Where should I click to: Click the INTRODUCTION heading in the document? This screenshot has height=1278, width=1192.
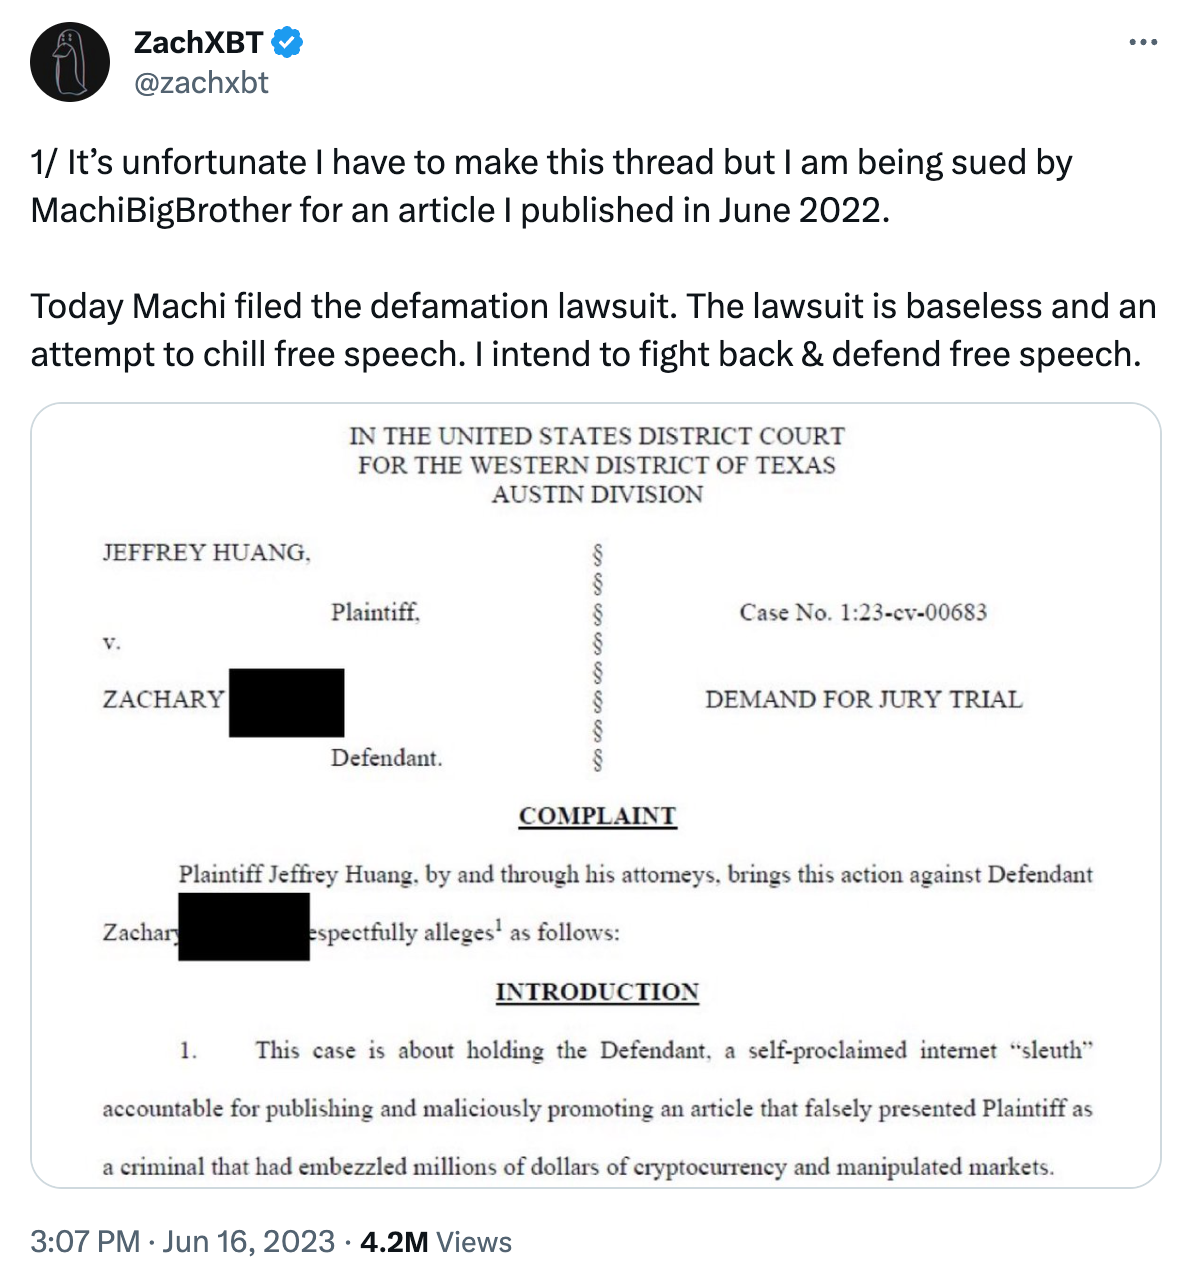pos(597,991)
